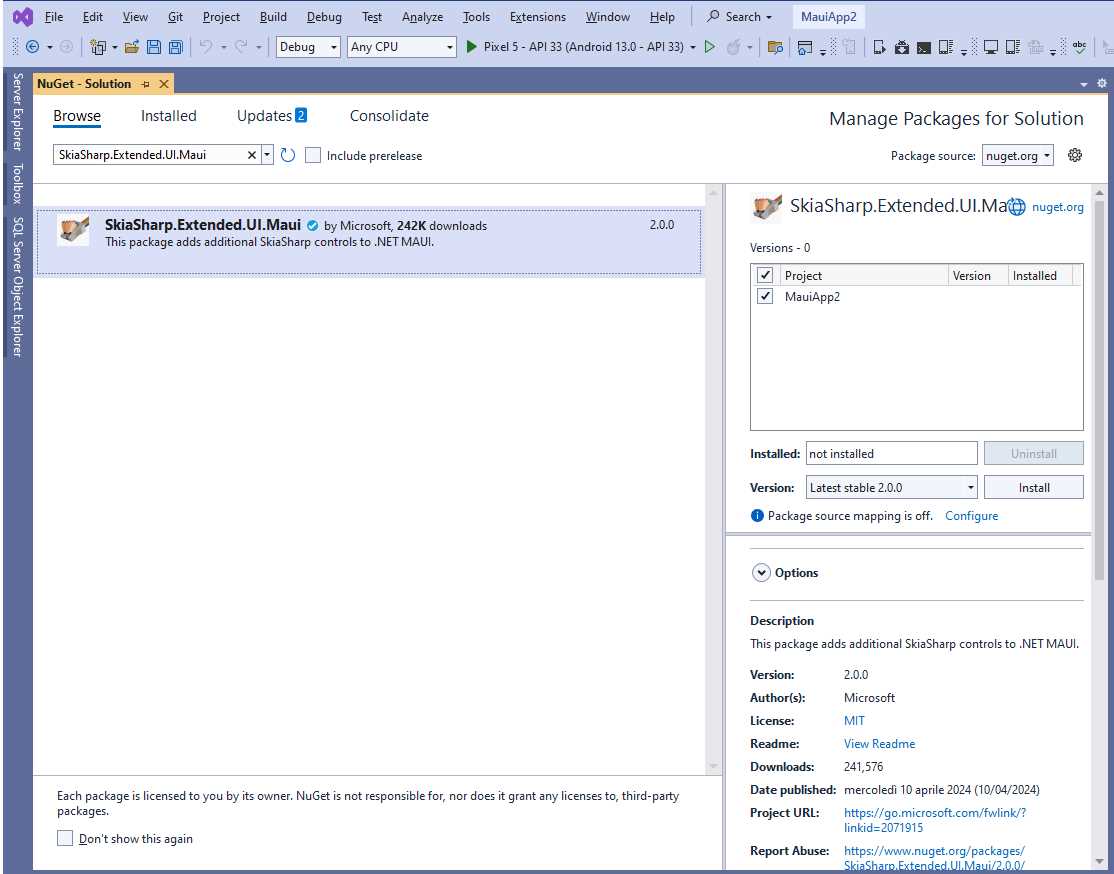Open the go.microsoft.com Project URL link

tap(935, 820)
